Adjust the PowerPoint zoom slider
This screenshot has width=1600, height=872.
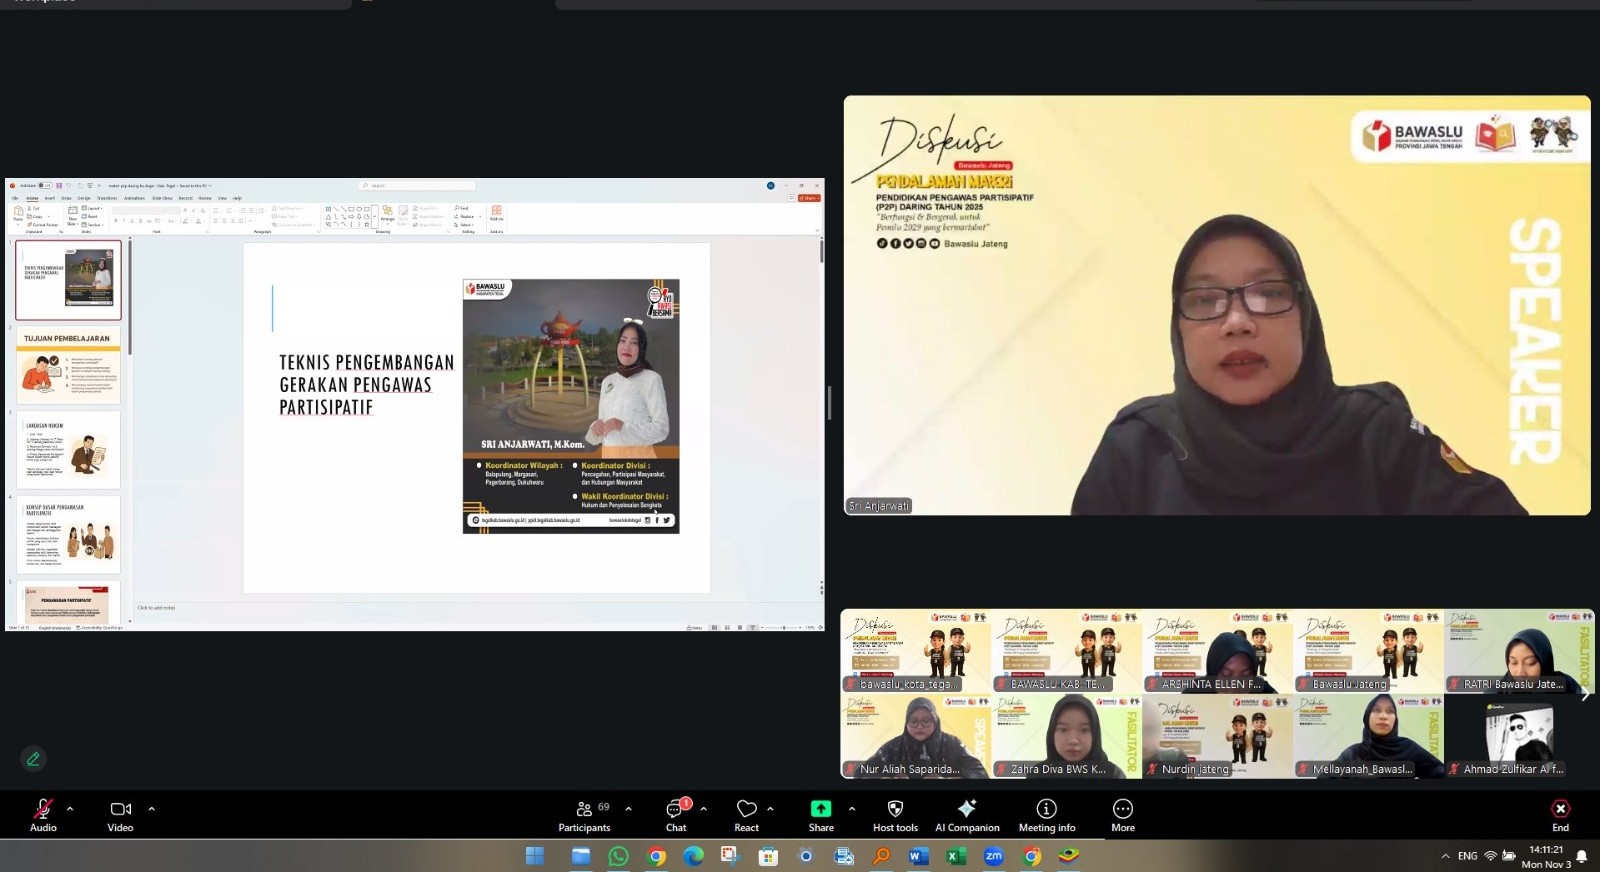click(783, 627)
